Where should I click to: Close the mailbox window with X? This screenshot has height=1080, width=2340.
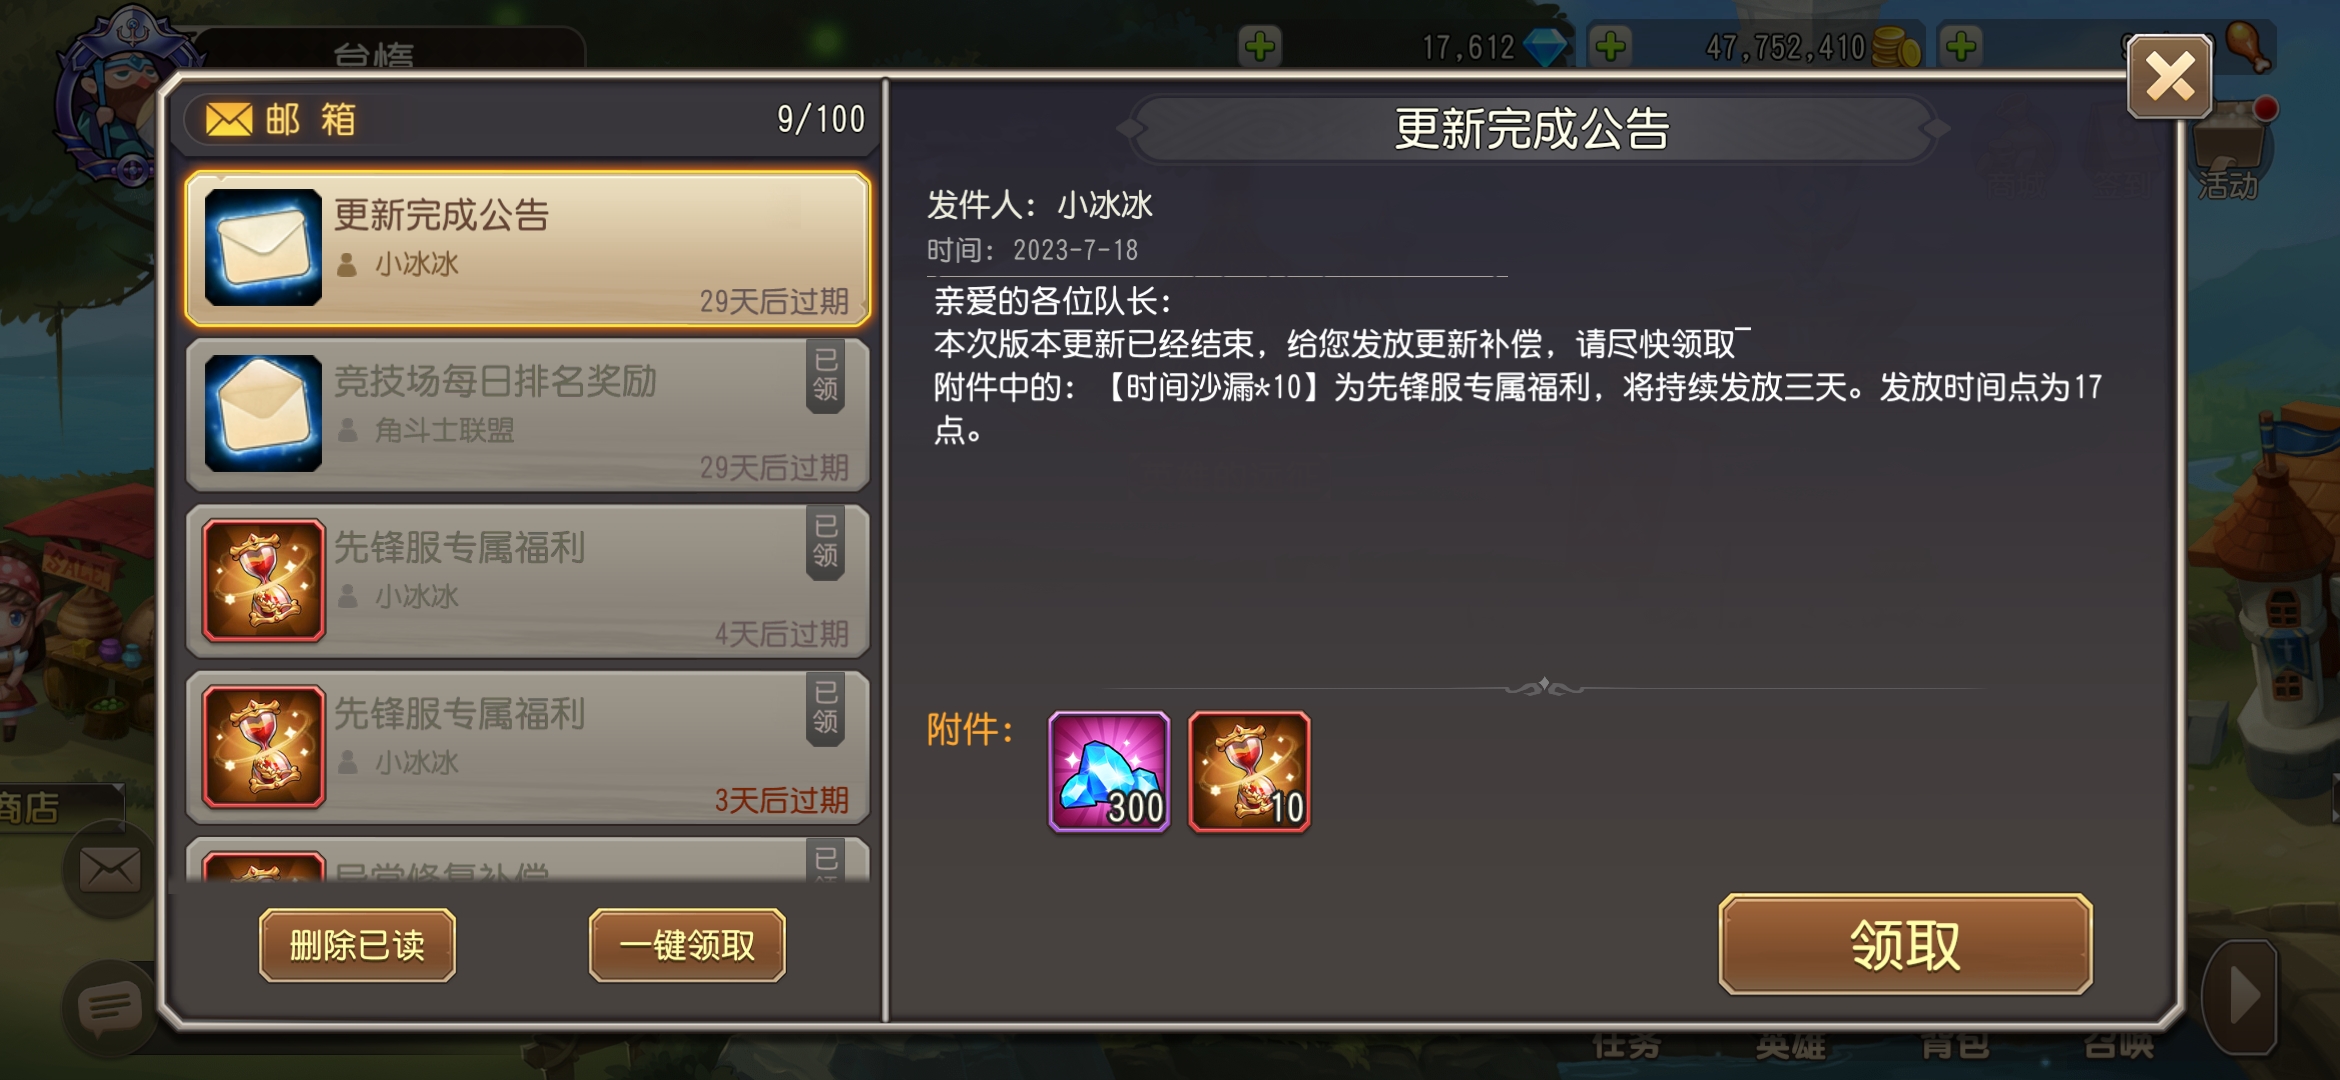[x=2169, y=77]
